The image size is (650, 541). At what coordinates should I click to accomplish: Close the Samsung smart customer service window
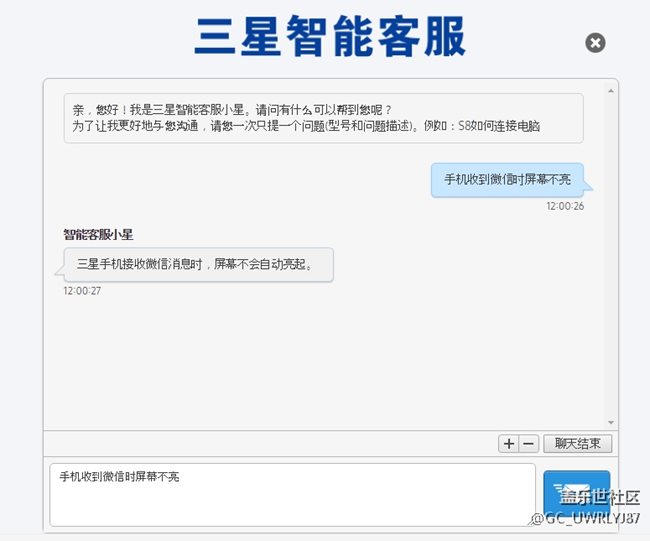[595, 43]
